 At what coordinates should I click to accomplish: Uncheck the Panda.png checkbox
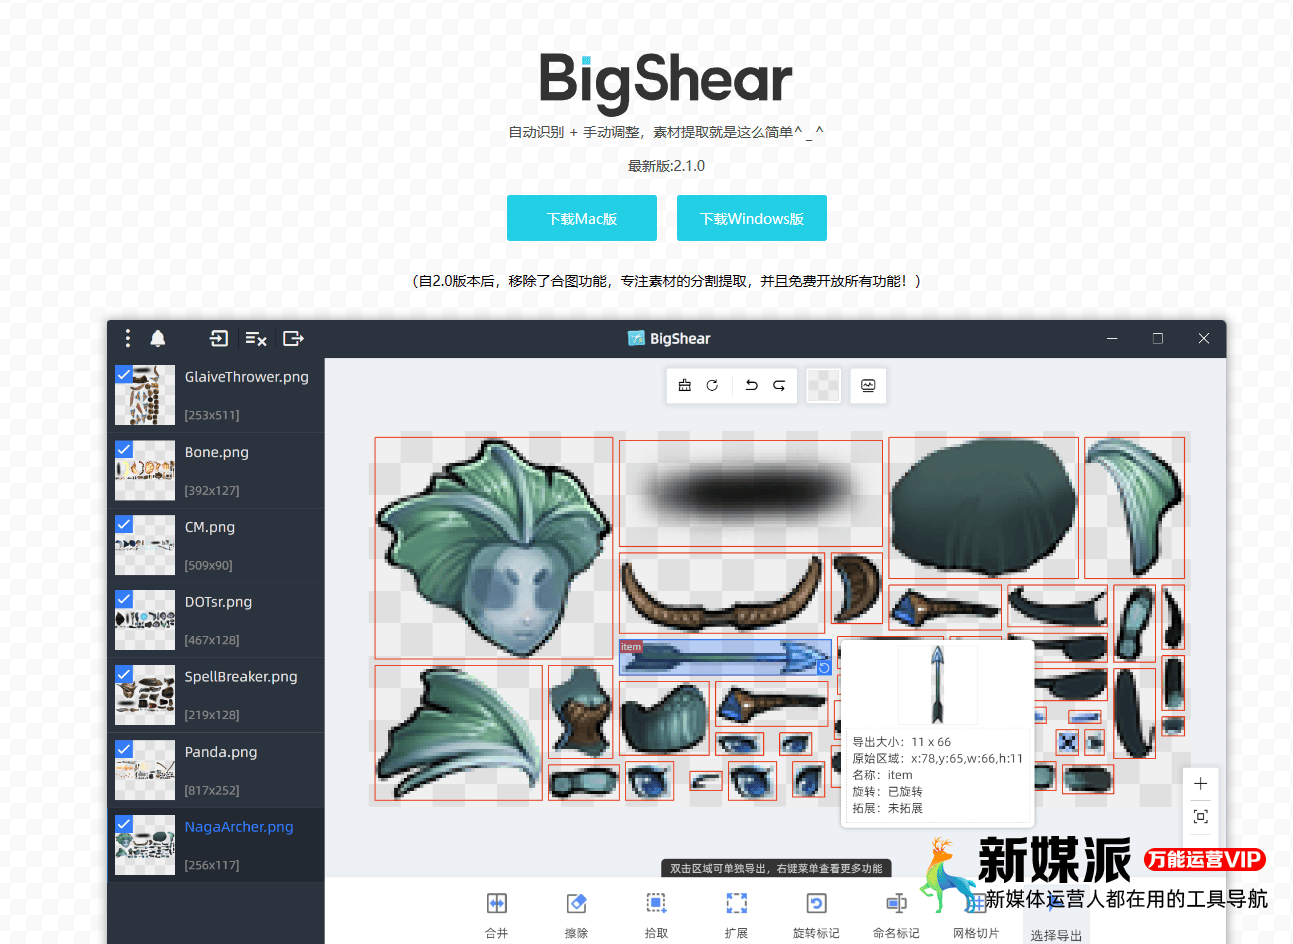[x=124, y=748]
